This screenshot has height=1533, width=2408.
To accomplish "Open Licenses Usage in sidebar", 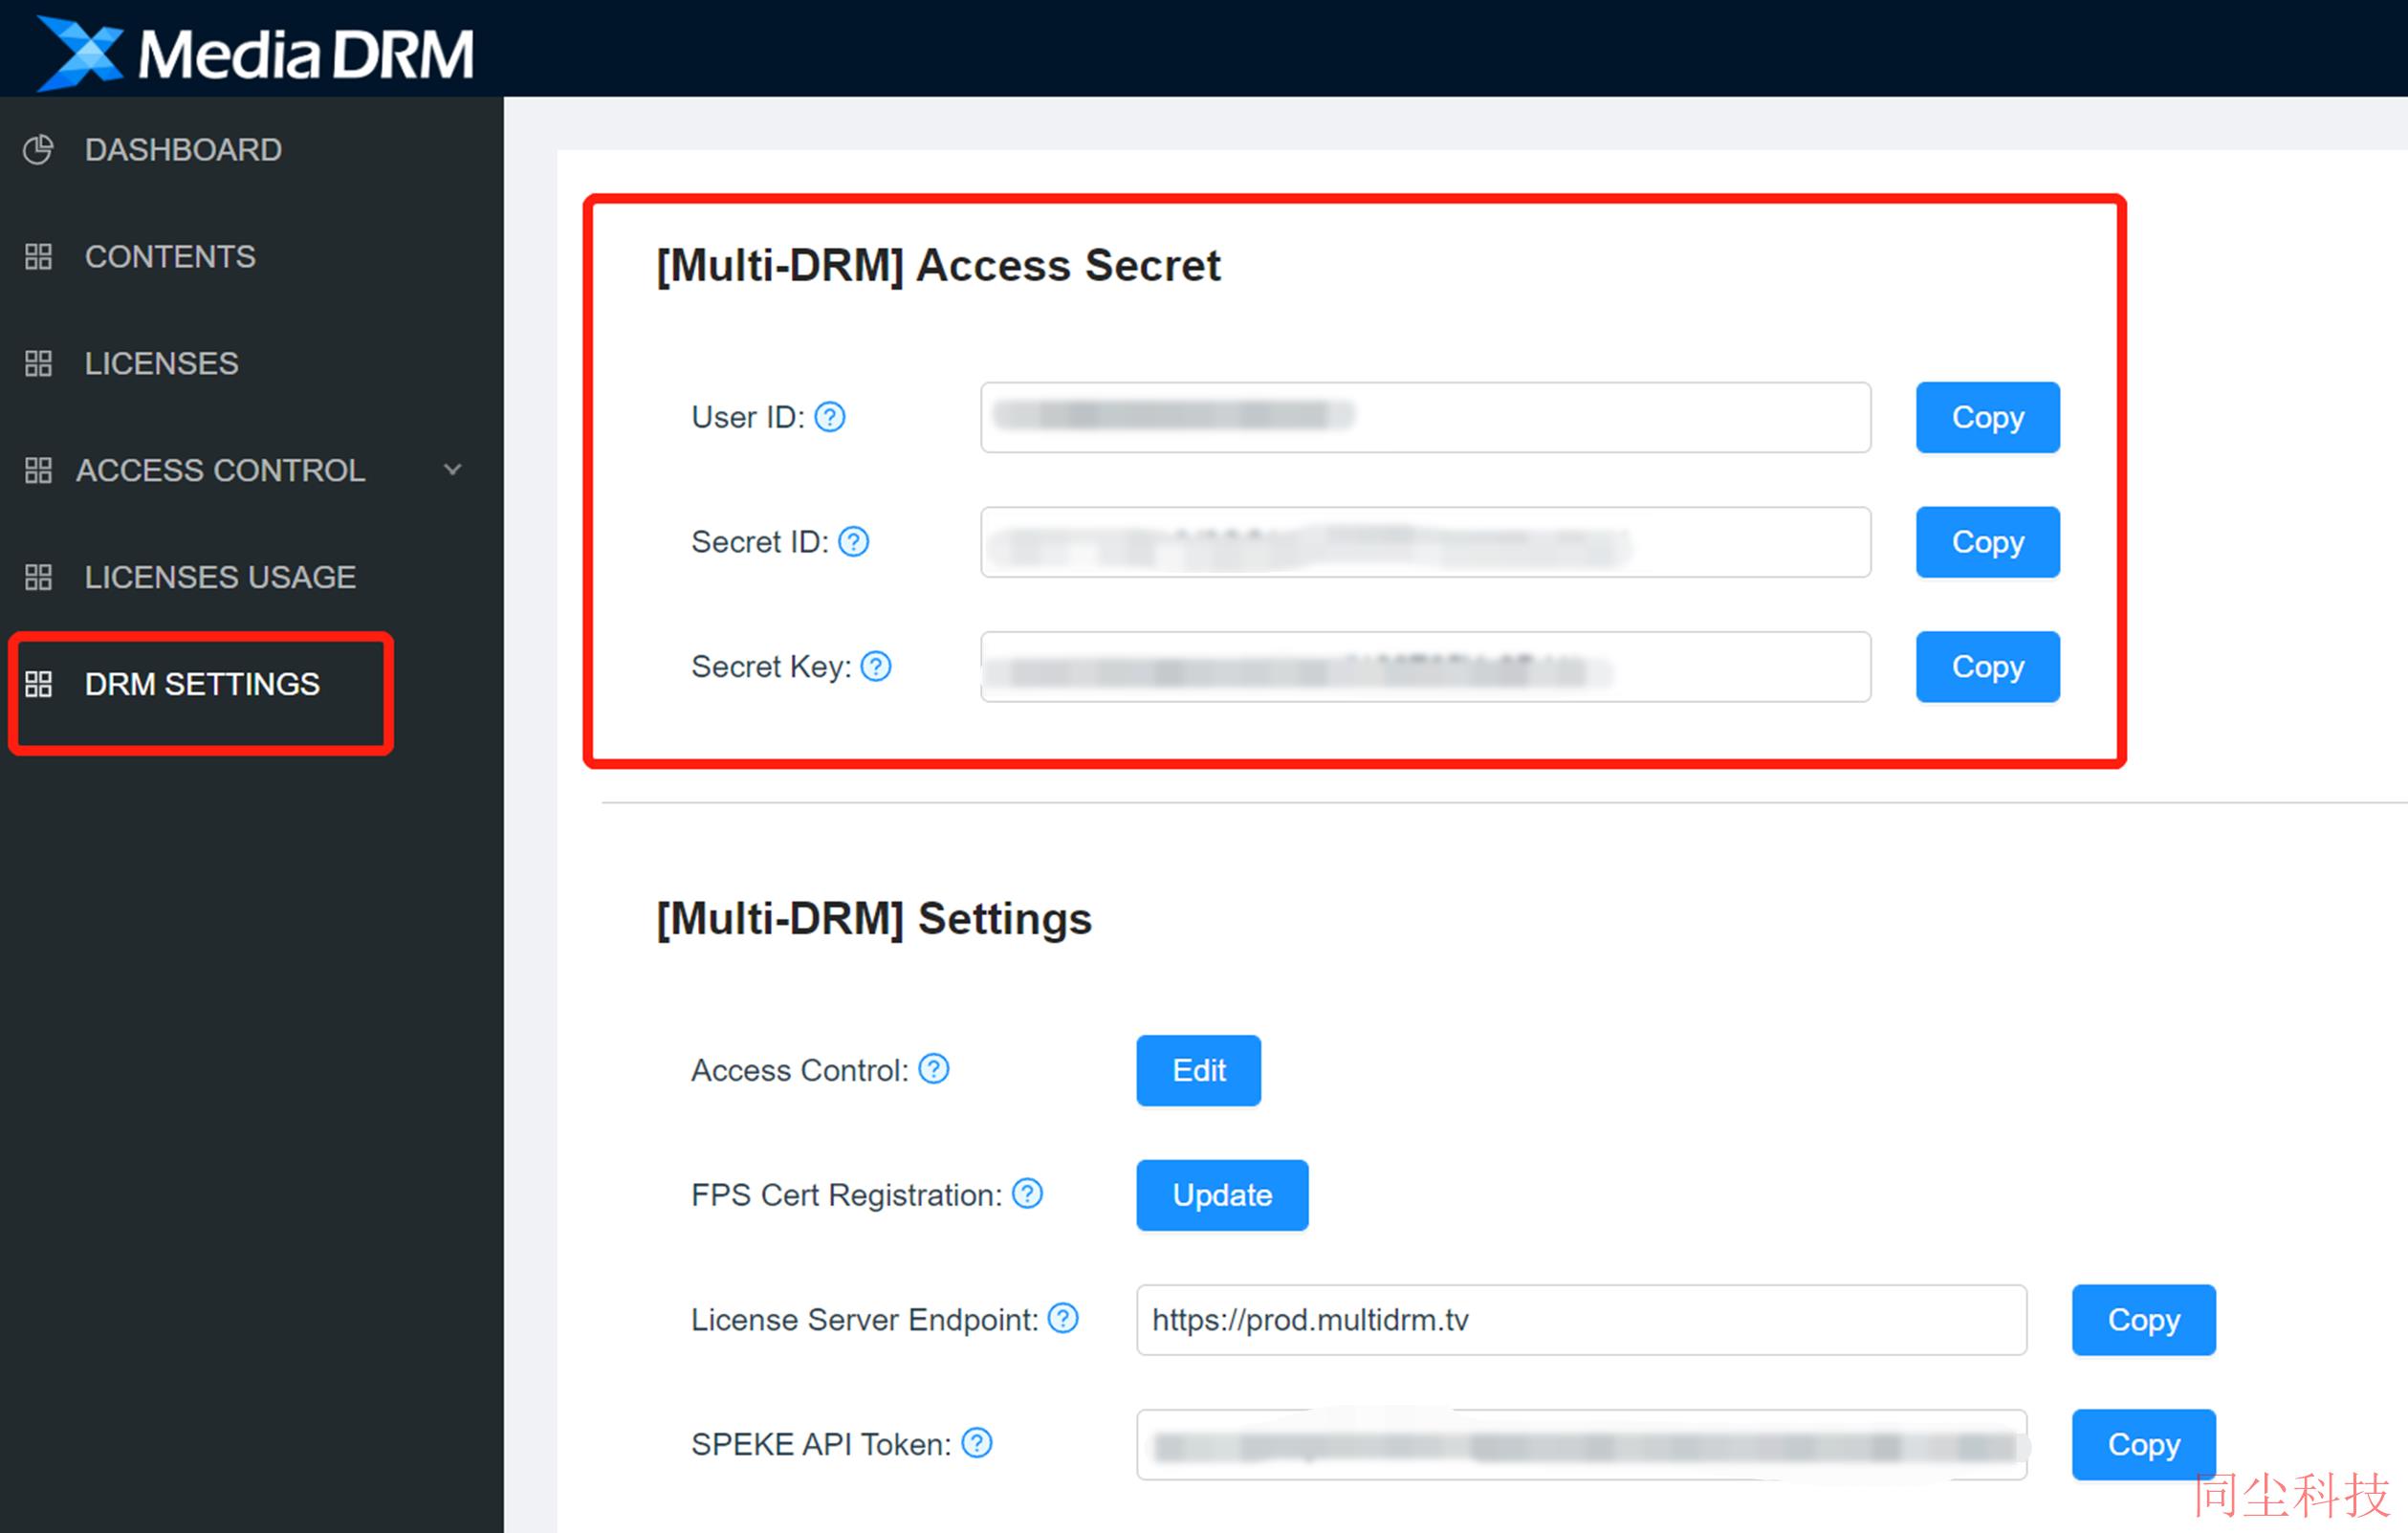I will 220,577.
